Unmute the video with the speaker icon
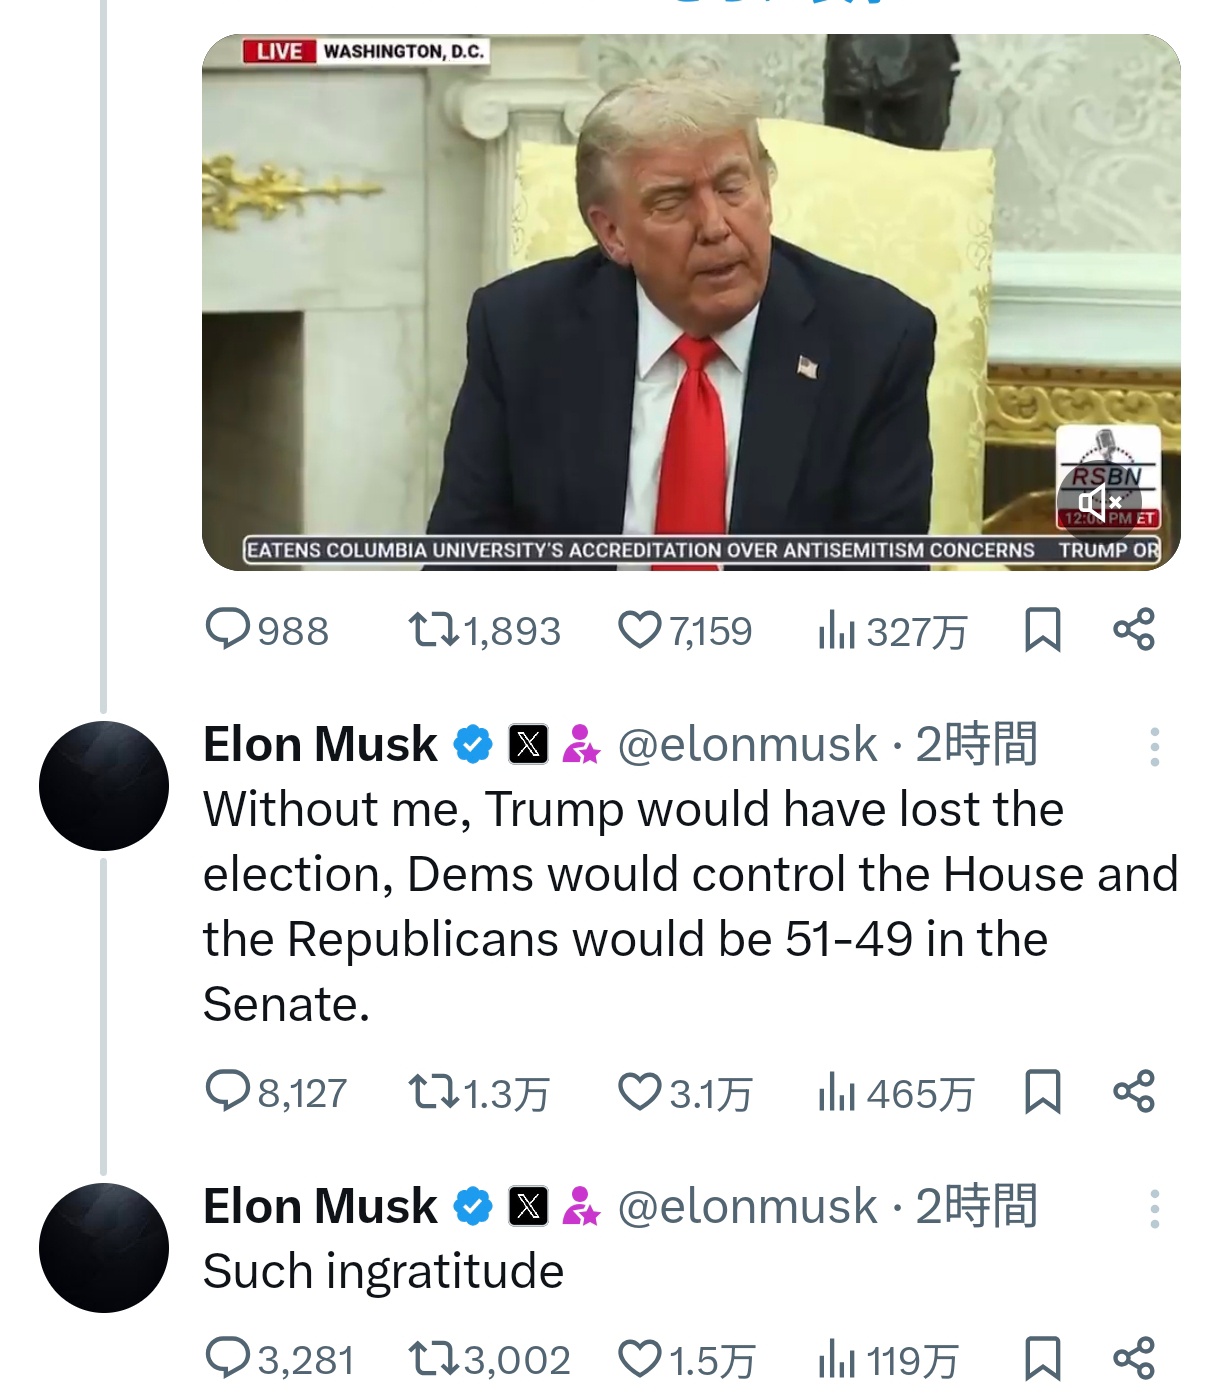The height and width of the screenshot is (1394, 1220). [1098, 502]
